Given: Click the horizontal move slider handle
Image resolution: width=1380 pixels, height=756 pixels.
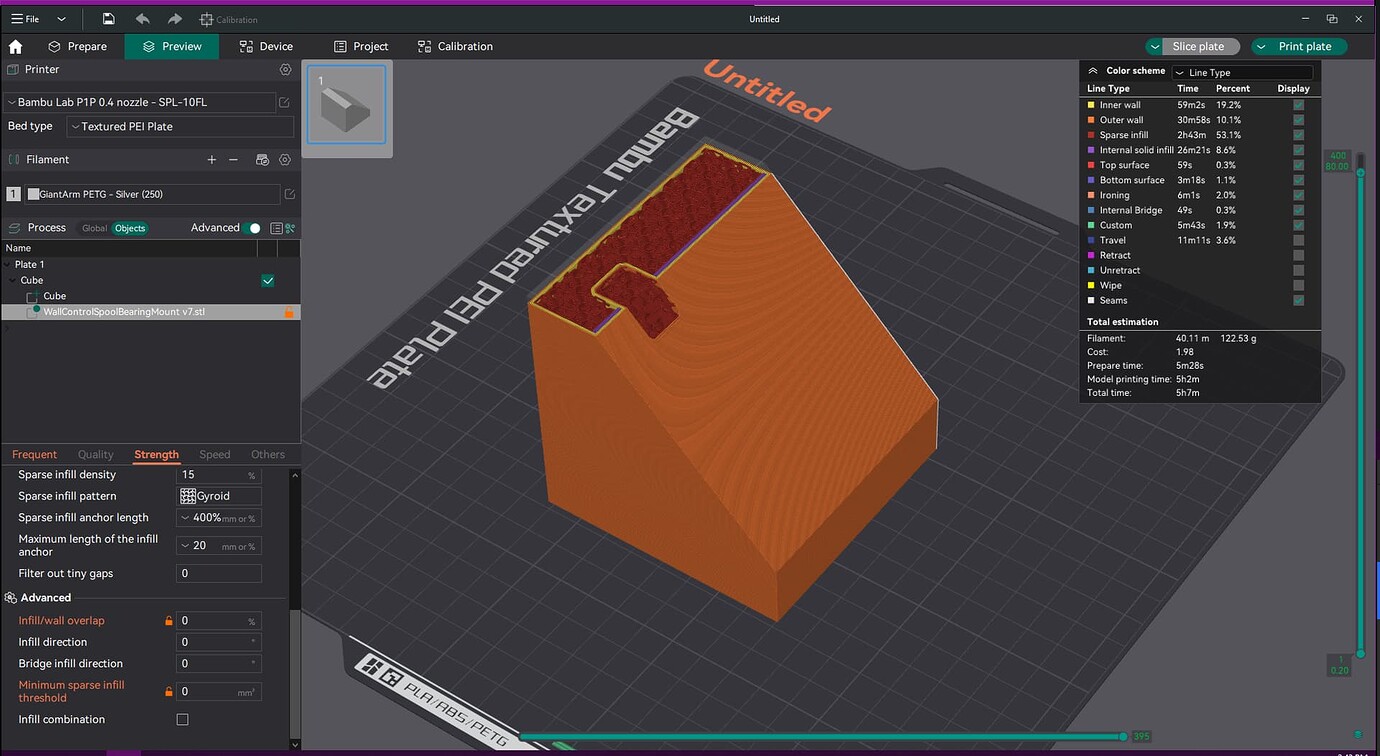Looking at the screenshot, I should point(1123,737).
